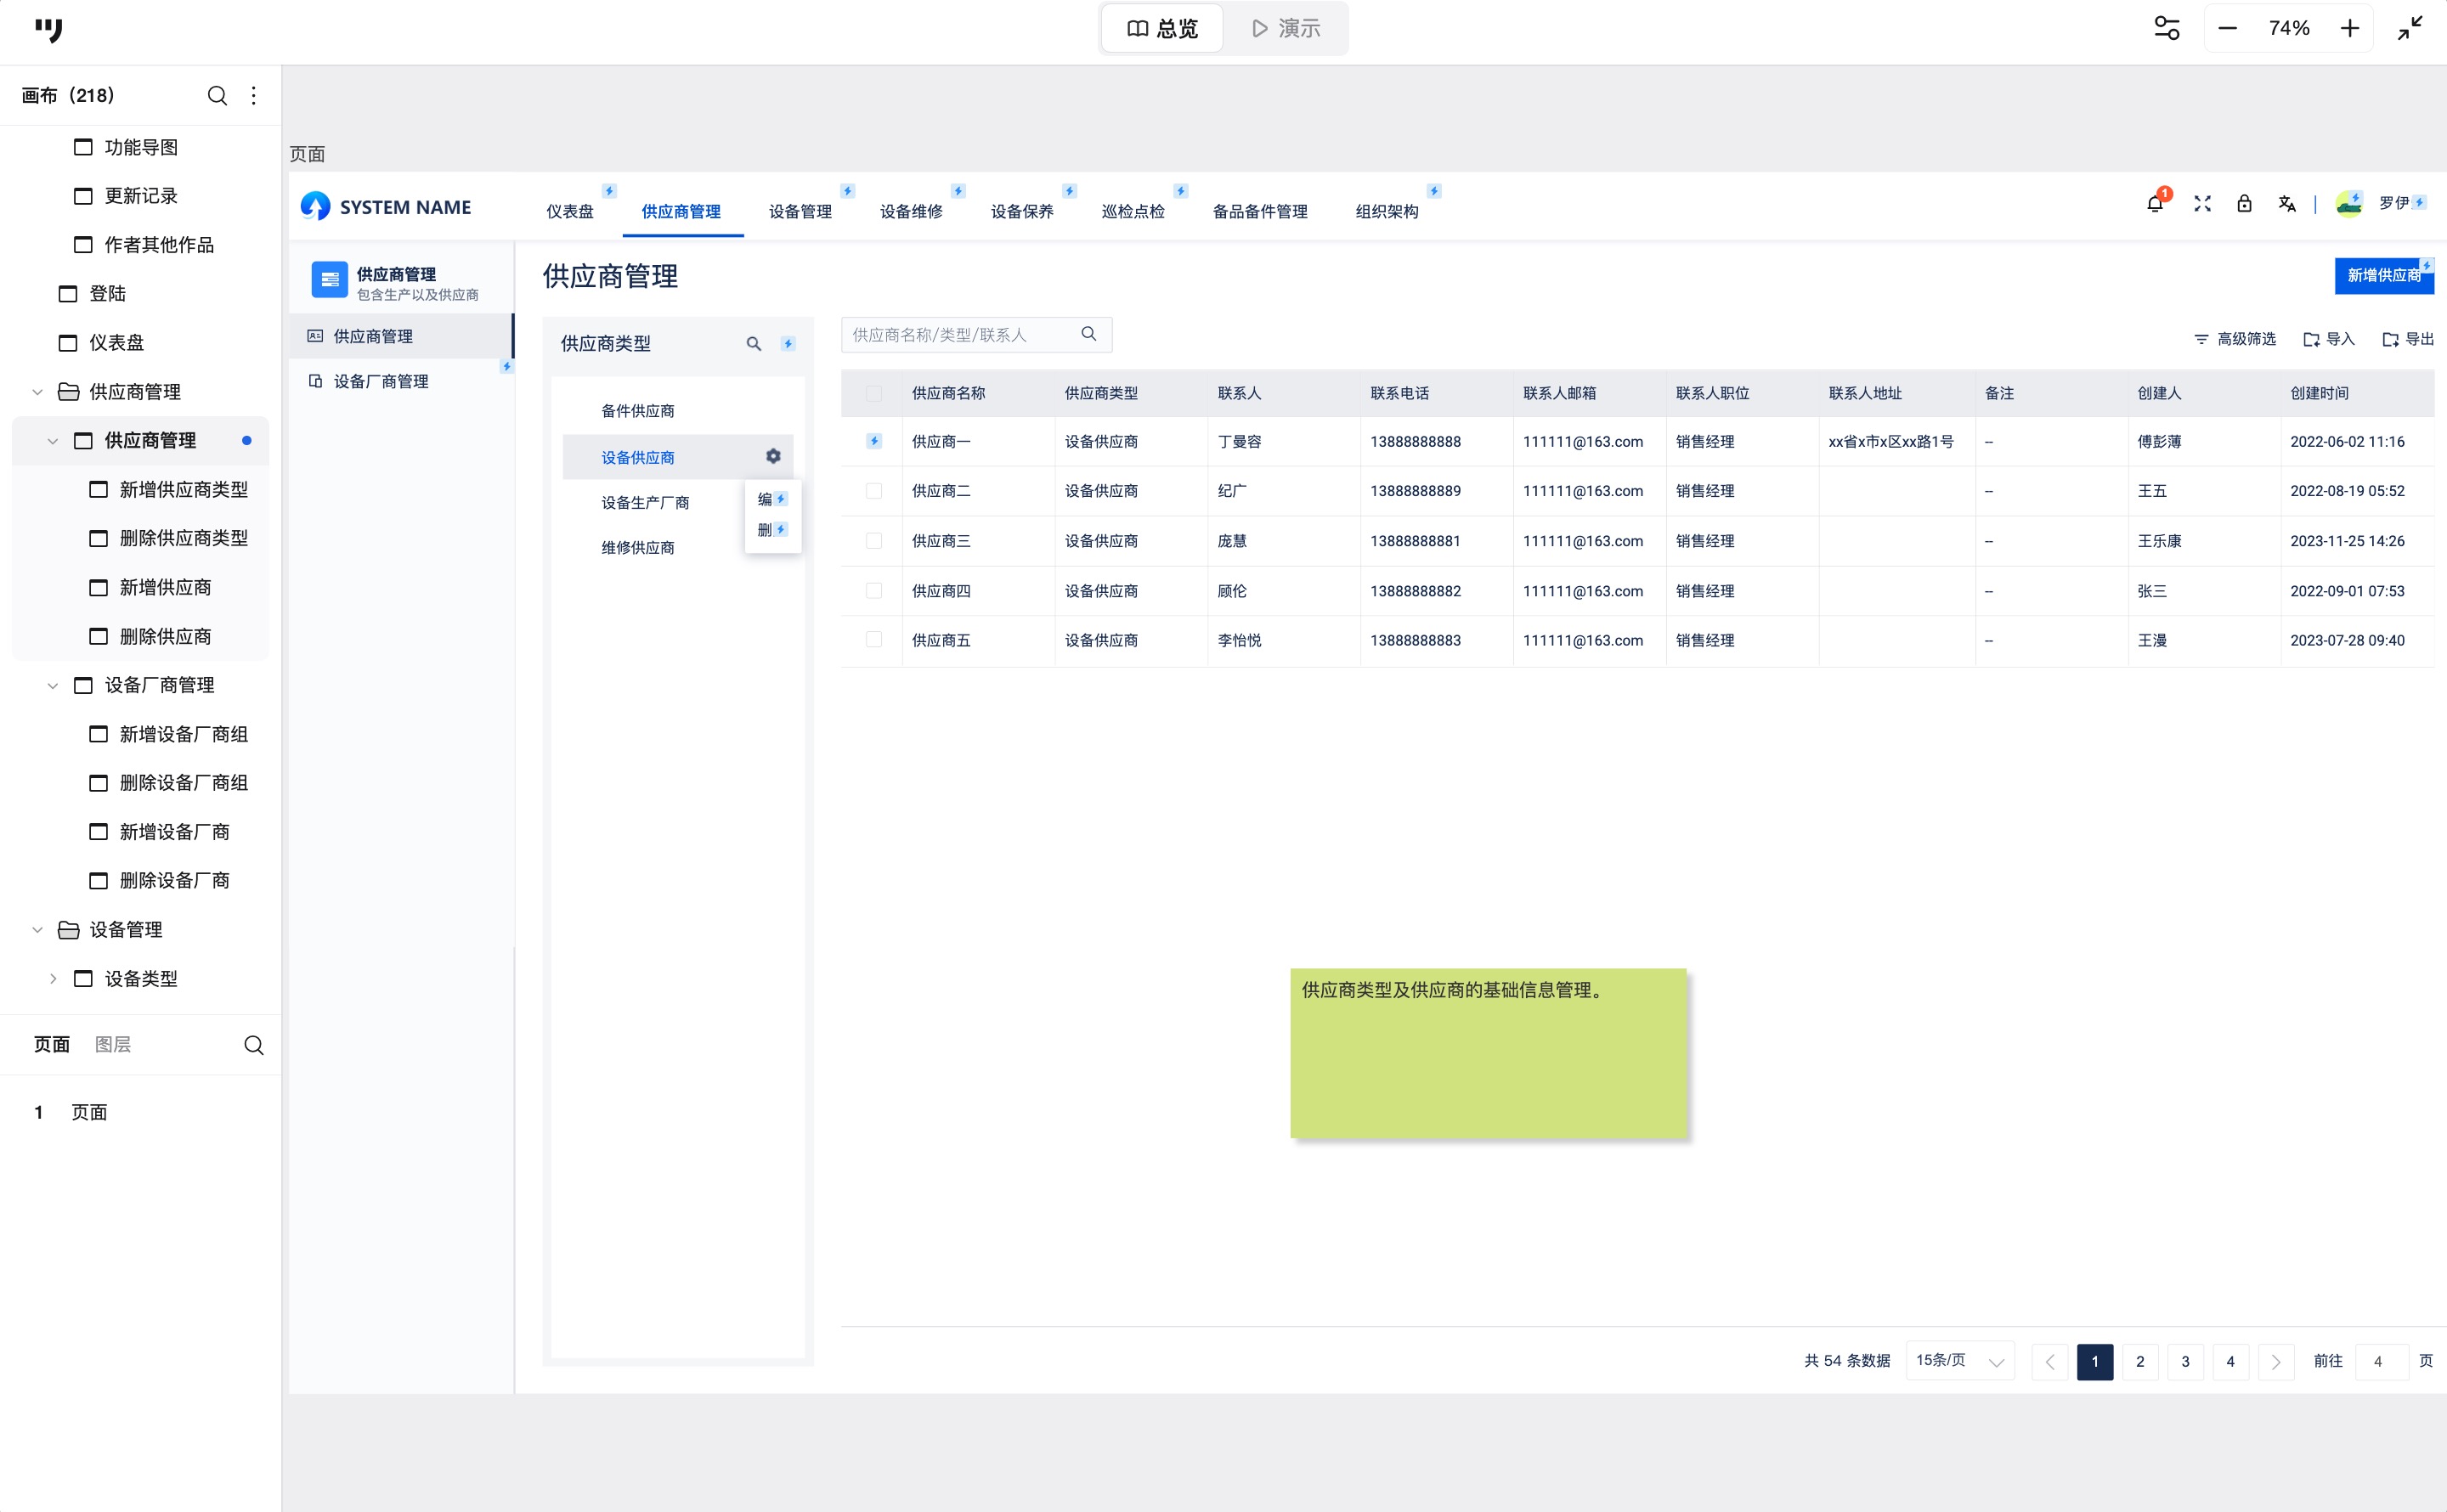Collapse the 设备厂商管理 tree node
2447x1512 pixels.
tap(53, 685)
